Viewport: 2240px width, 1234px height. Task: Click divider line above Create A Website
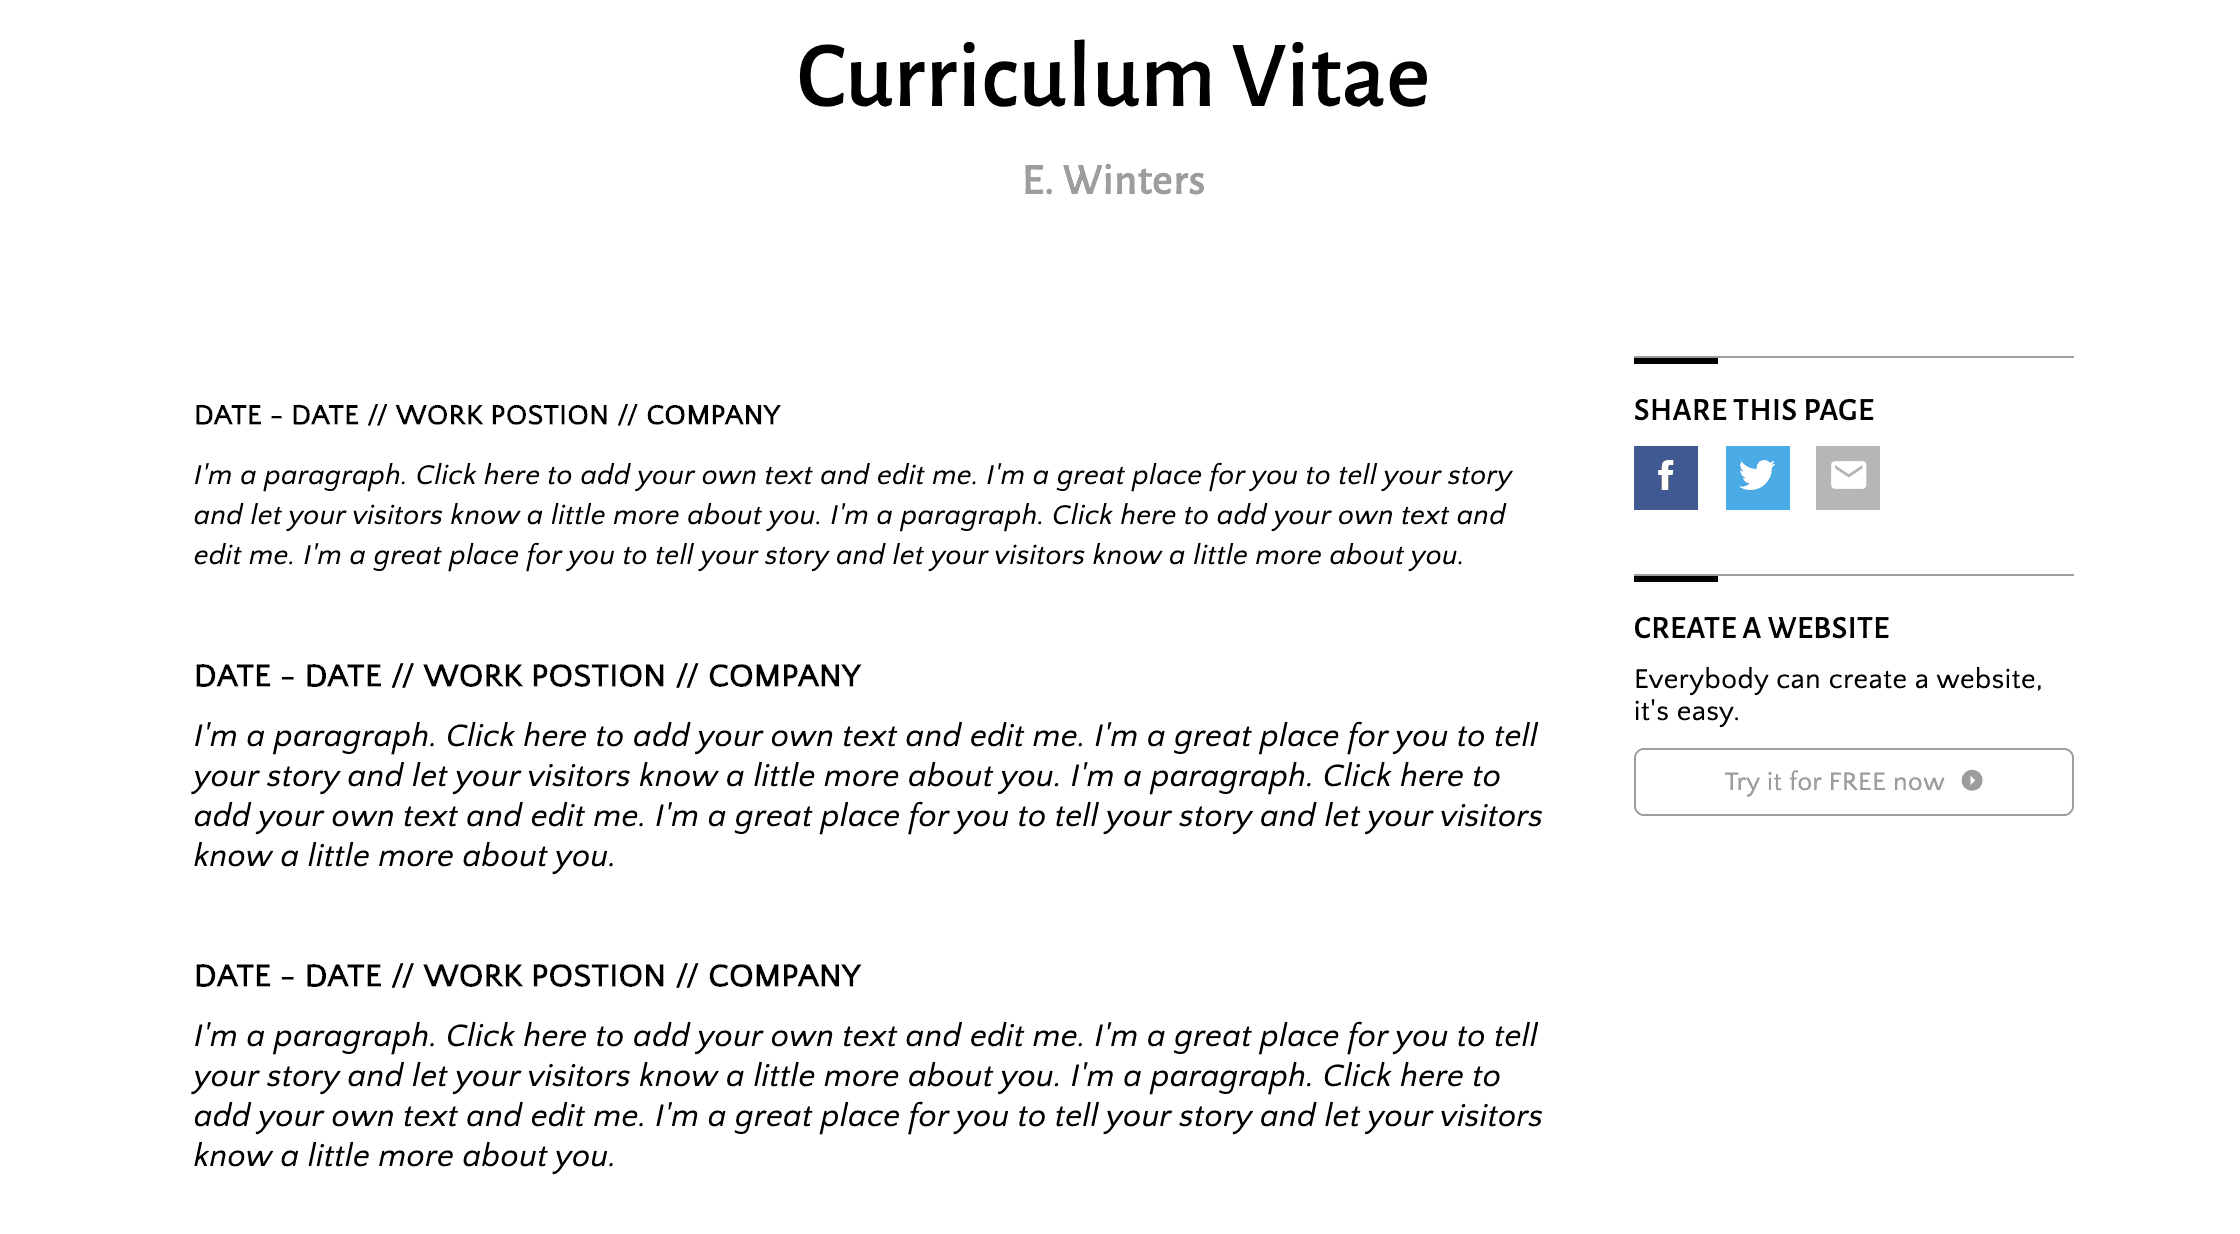point(1853,577)
